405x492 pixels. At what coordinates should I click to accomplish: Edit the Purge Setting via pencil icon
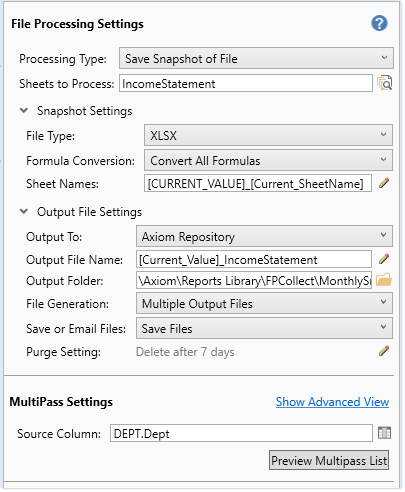coord(384,351)
